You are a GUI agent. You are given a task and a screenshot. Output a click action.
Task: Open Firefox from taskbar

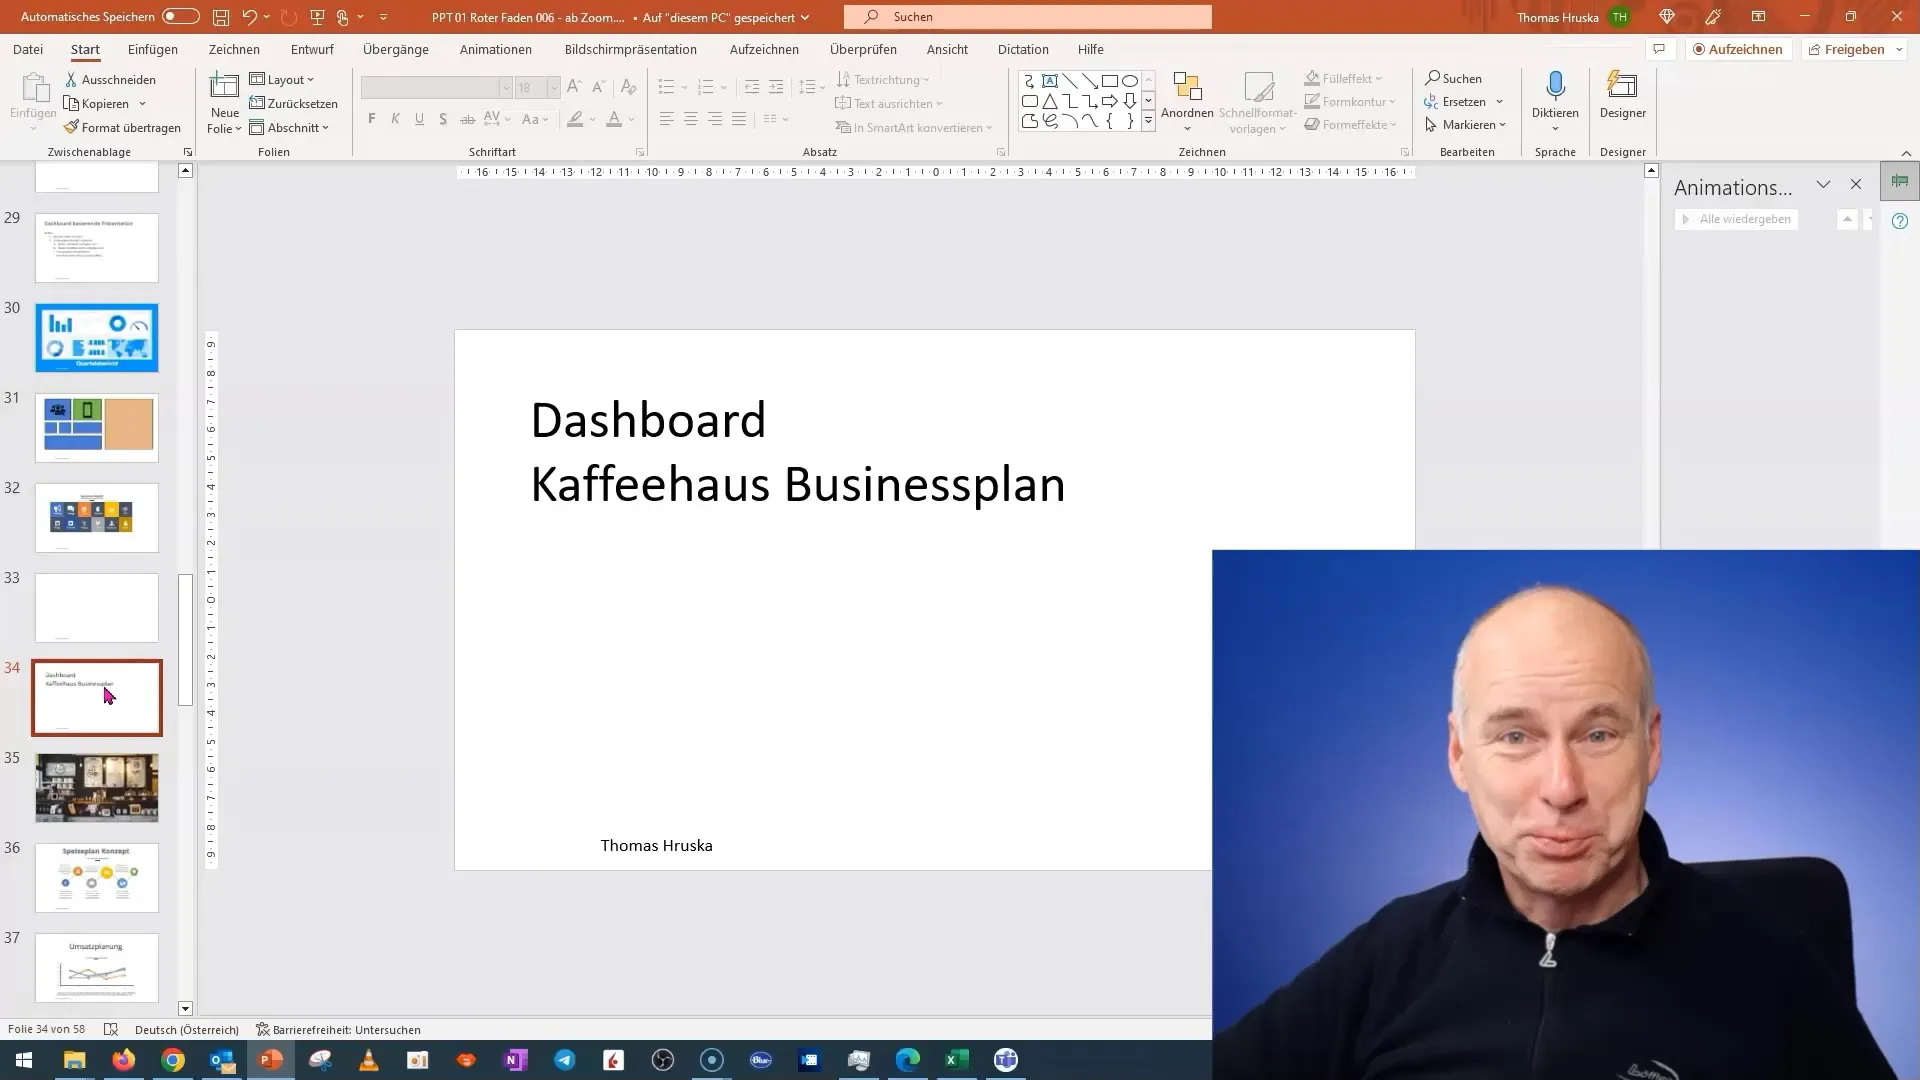click(x=124, y=1060)
